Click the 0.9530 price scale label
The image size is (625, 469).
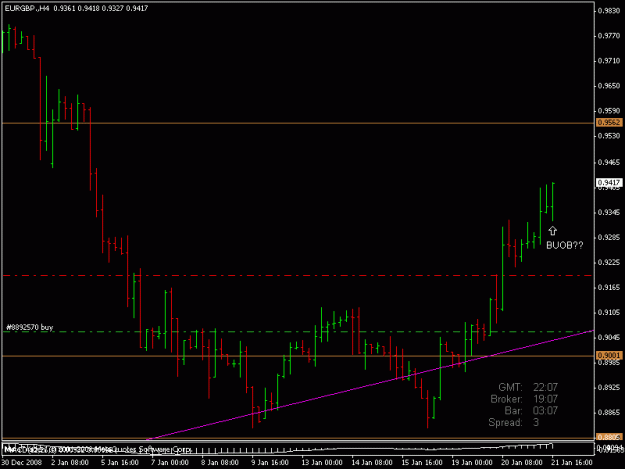[609, 136]
